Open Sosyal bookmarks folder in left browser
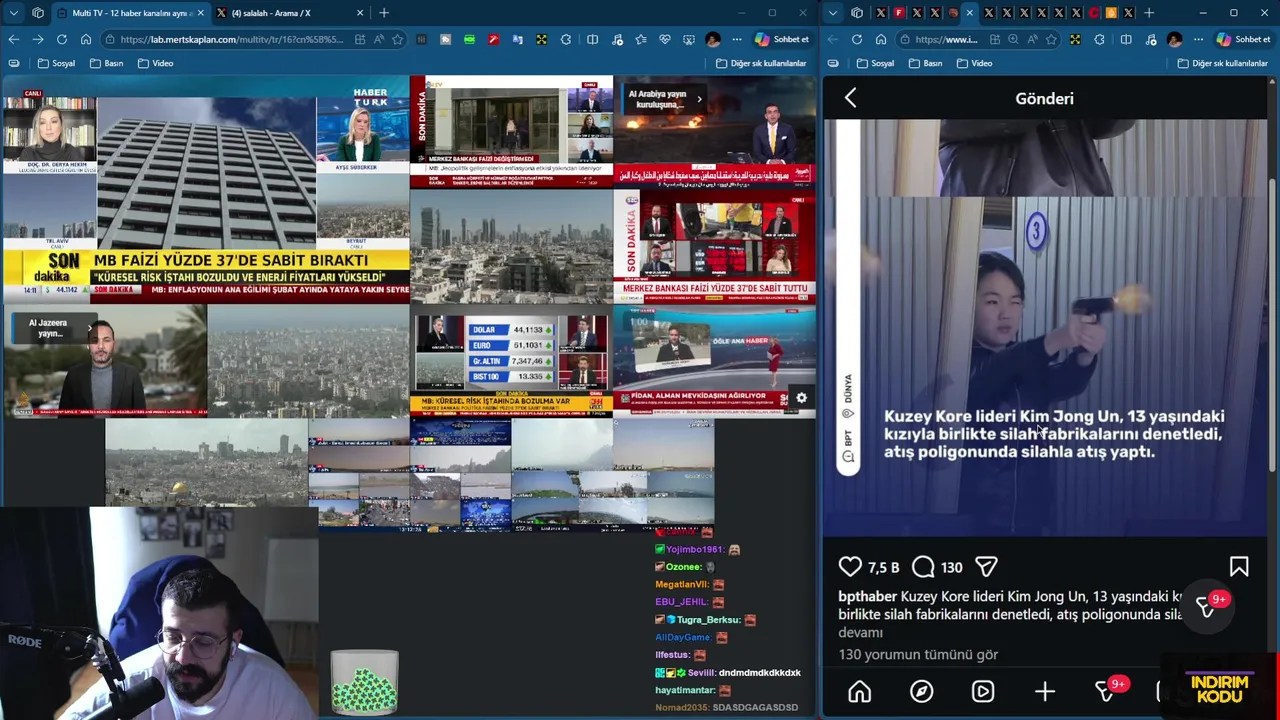The height and width of the screenshot is (720, 1280). (56, 63)
